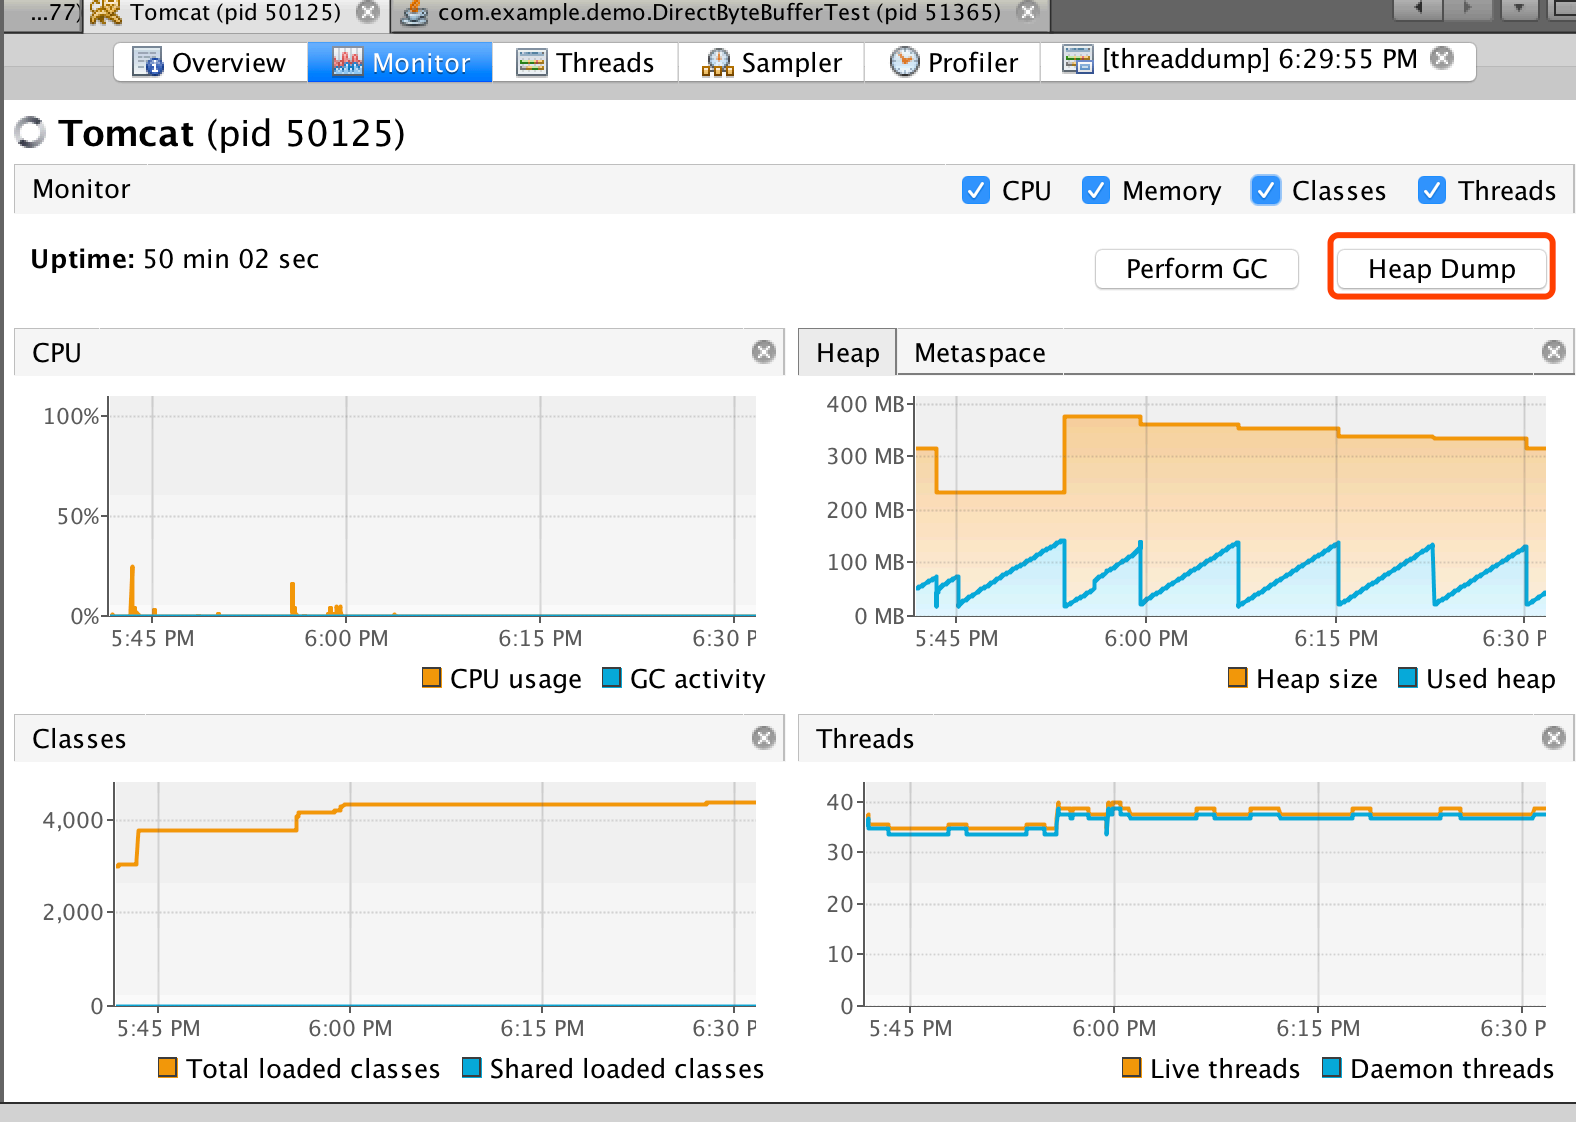Click the Heap Dump button
This screenshot has height=1122, width=1576.
1442,269
